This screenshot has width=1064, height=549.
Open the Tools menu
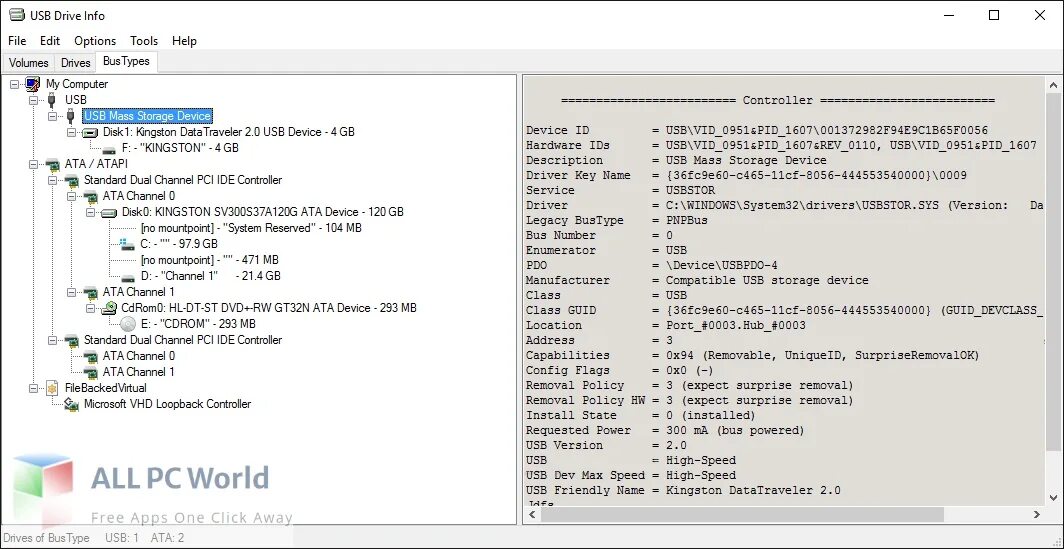(144, 41)
